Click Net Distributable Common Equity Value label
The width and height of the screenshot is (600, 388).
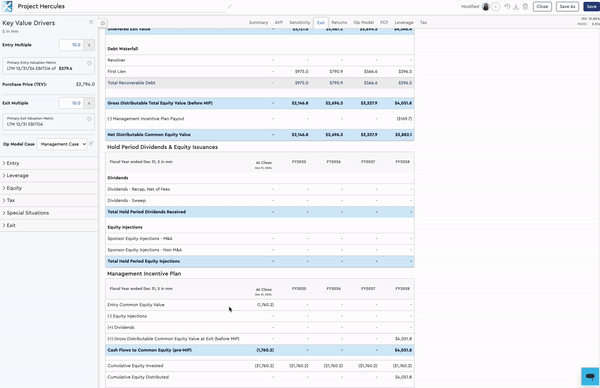click(x=149, y=135)
